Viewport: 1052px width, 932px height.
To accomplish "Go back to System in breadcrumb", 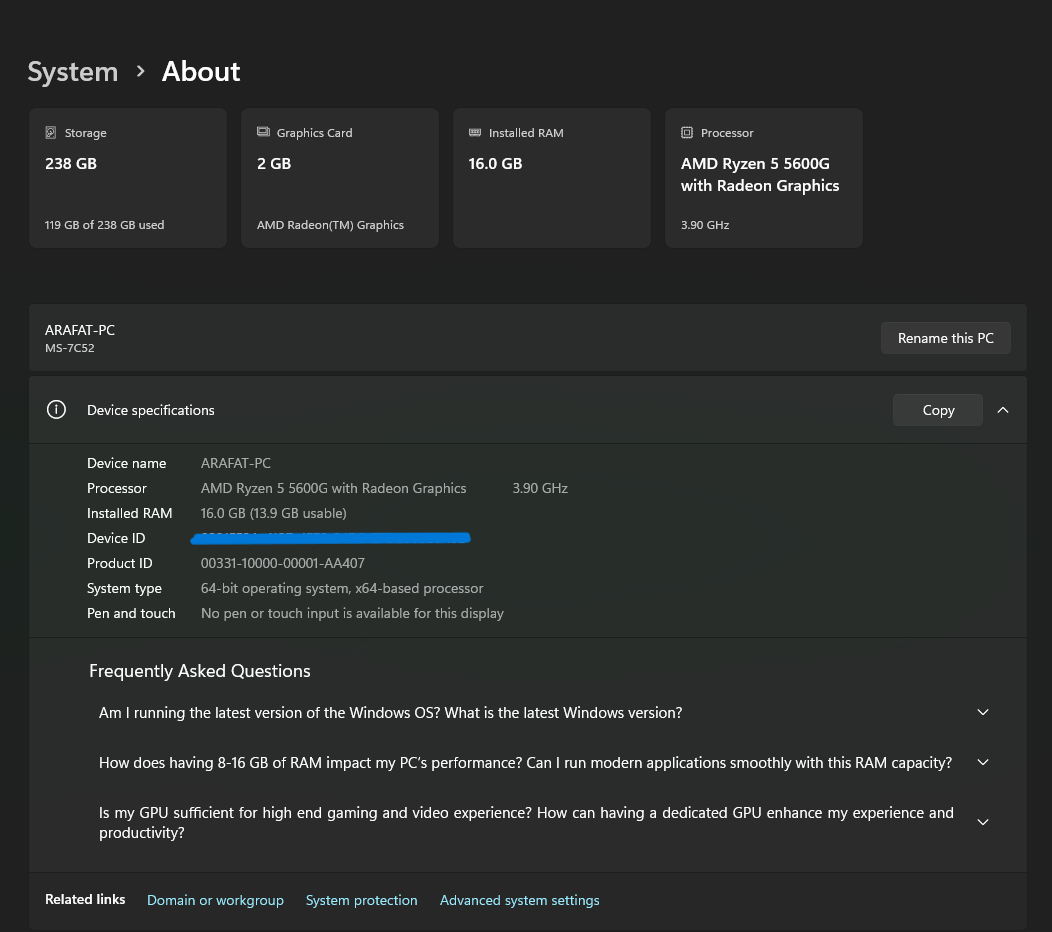I will (x=73, y=72).
